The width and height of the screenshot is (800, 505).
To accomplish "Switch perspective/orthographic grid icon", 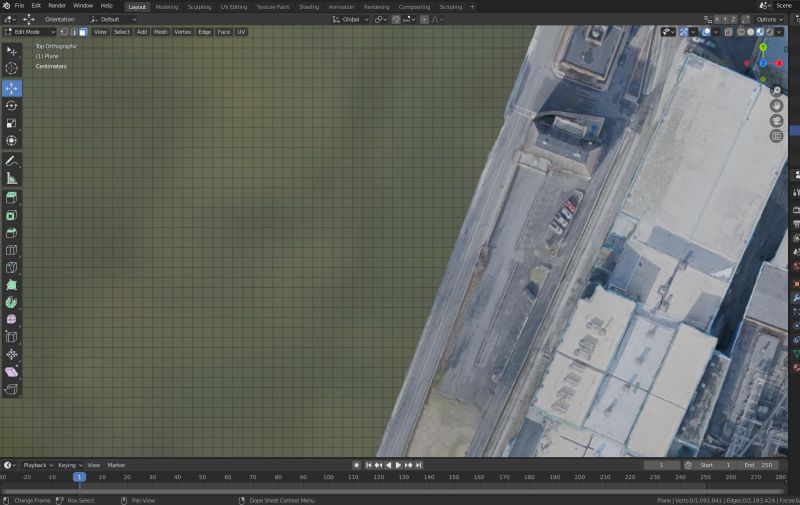I will click(776, 136).
